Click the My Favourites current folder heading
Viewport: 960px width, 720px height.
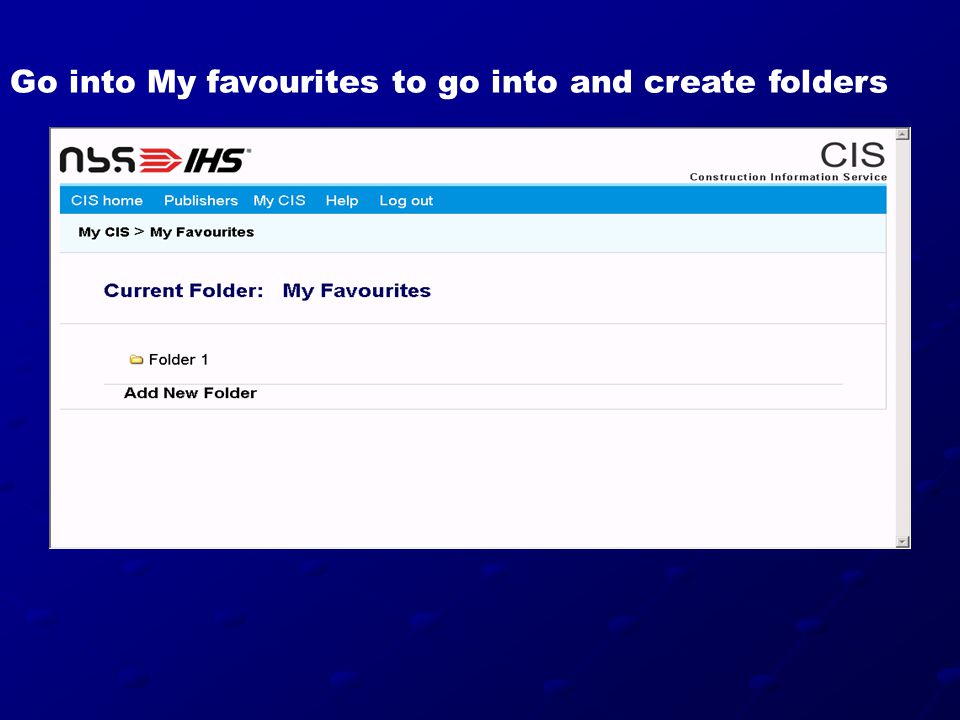(x=357, y=291)
